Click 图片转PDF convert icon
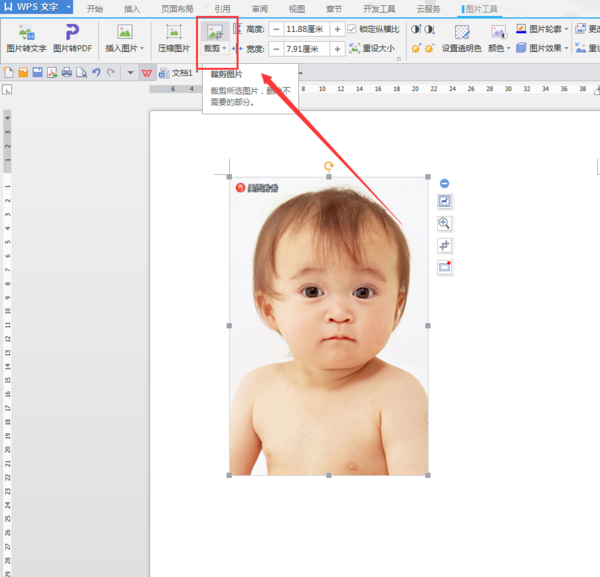 tap(73, 38)
